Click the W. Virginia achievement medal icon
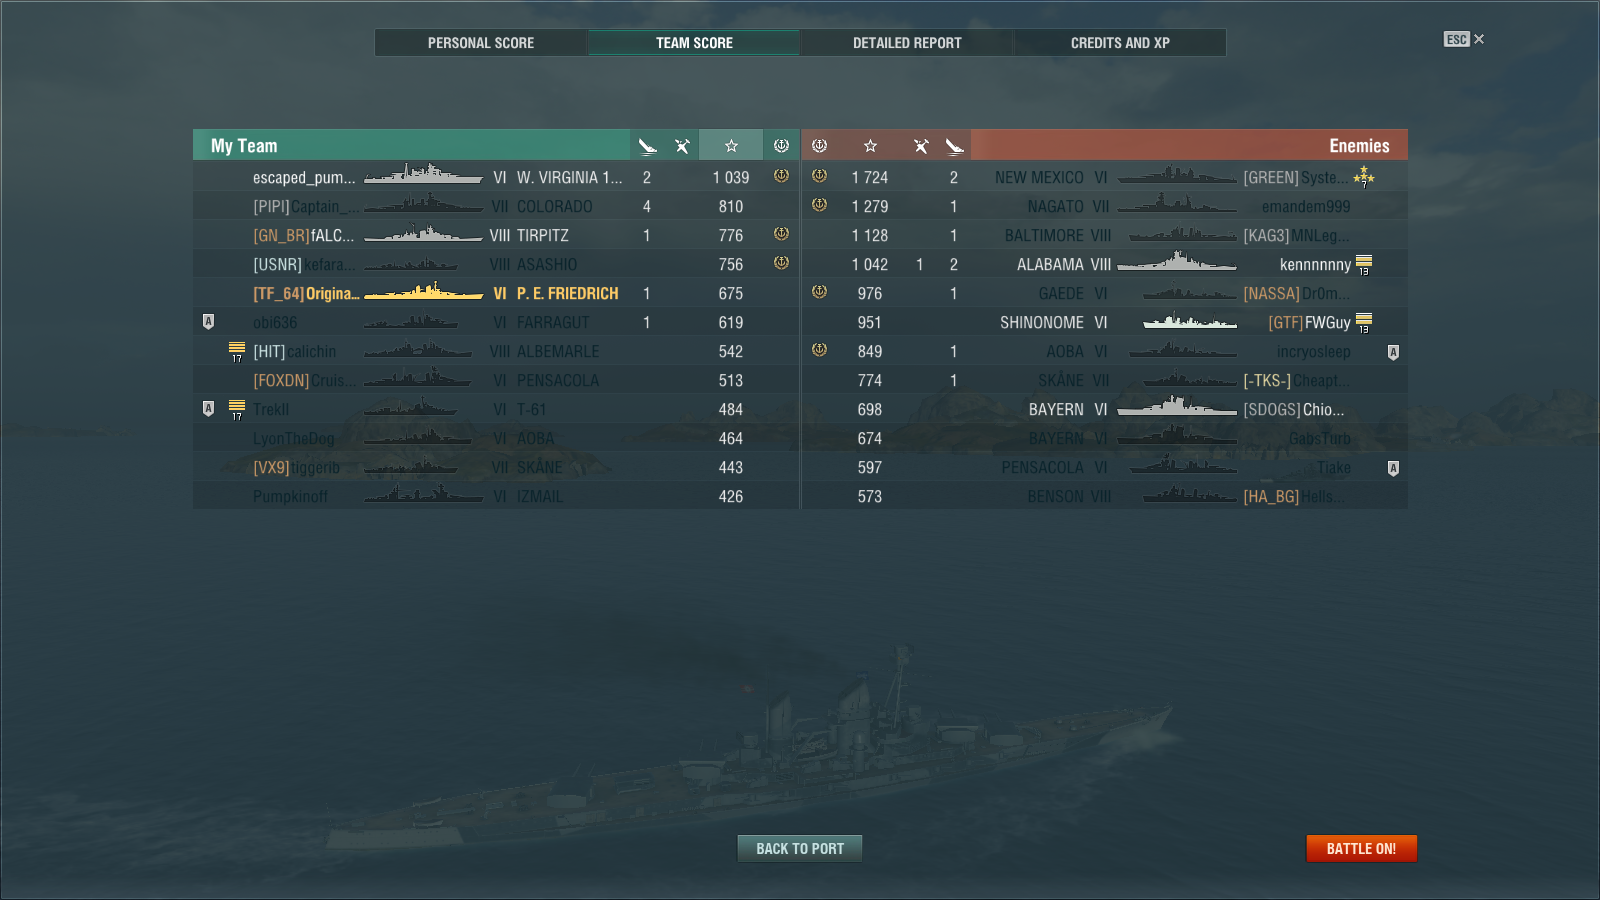Screen dimensions: 1600x900 (x=781, y=176)
